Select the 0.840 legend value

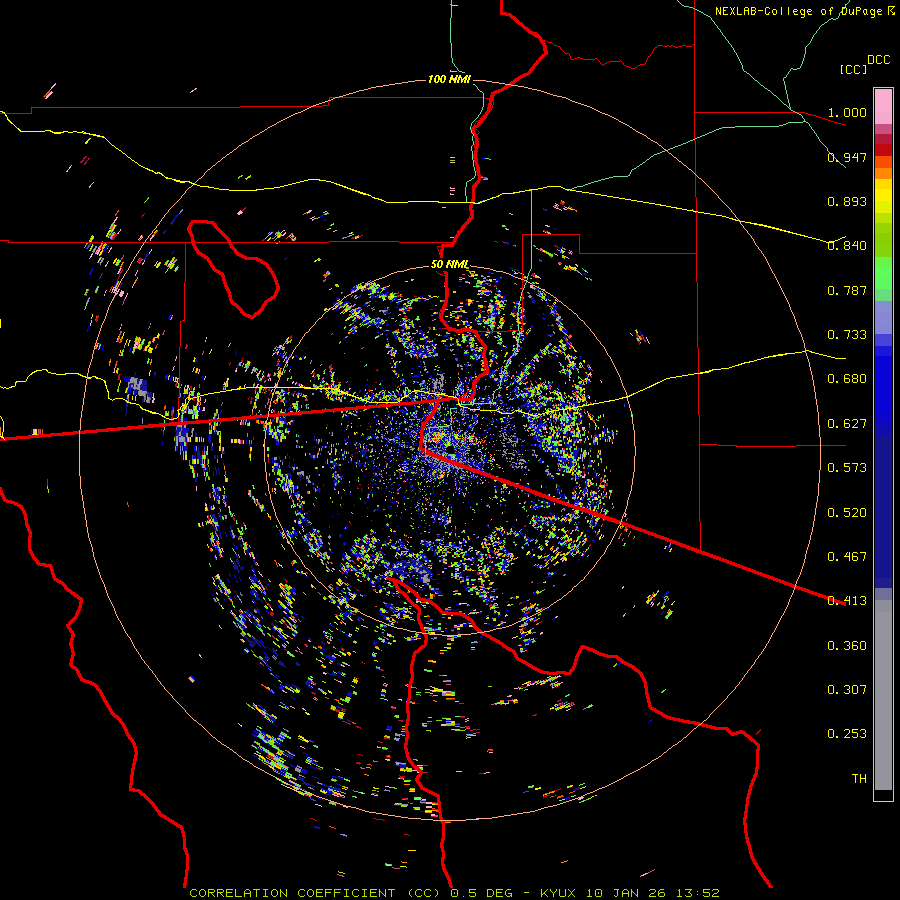847,246
